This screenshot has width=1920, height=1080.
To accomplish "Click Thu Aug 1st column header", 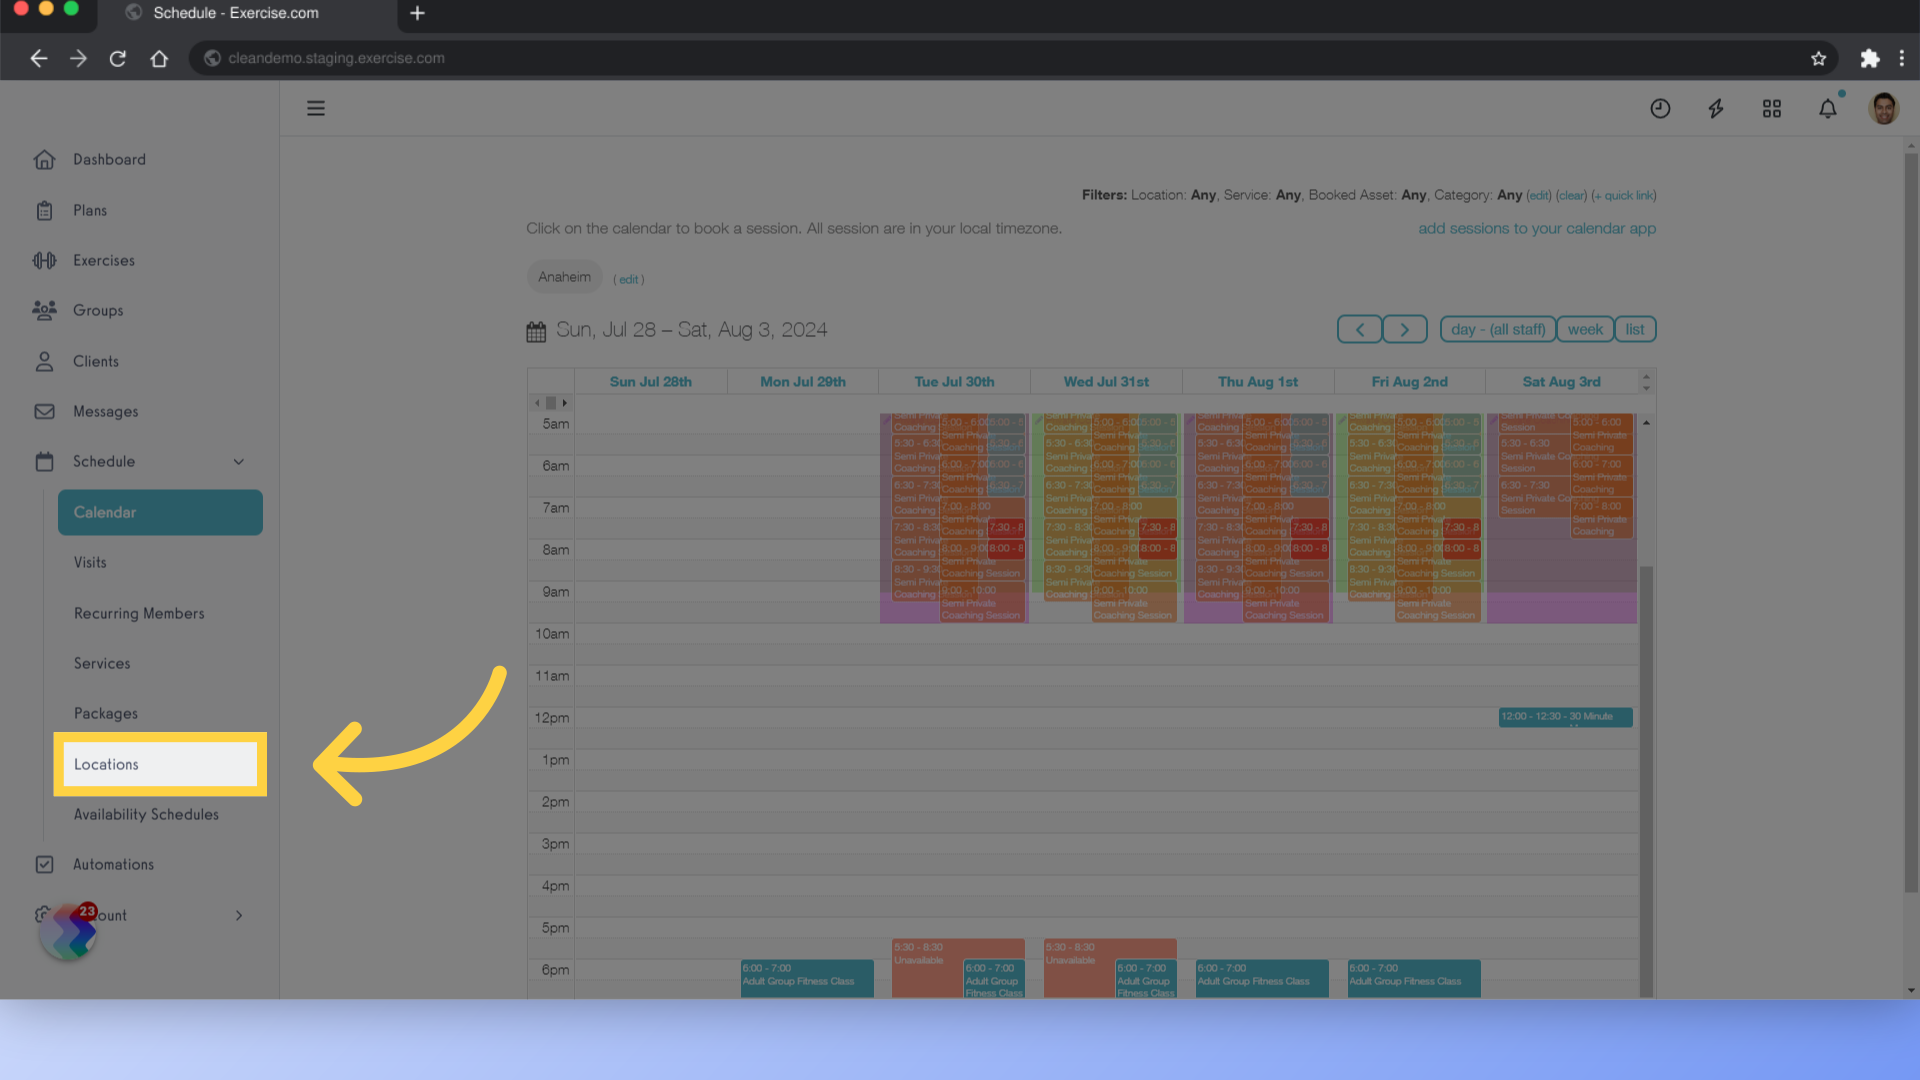I will click(1258, 382).
